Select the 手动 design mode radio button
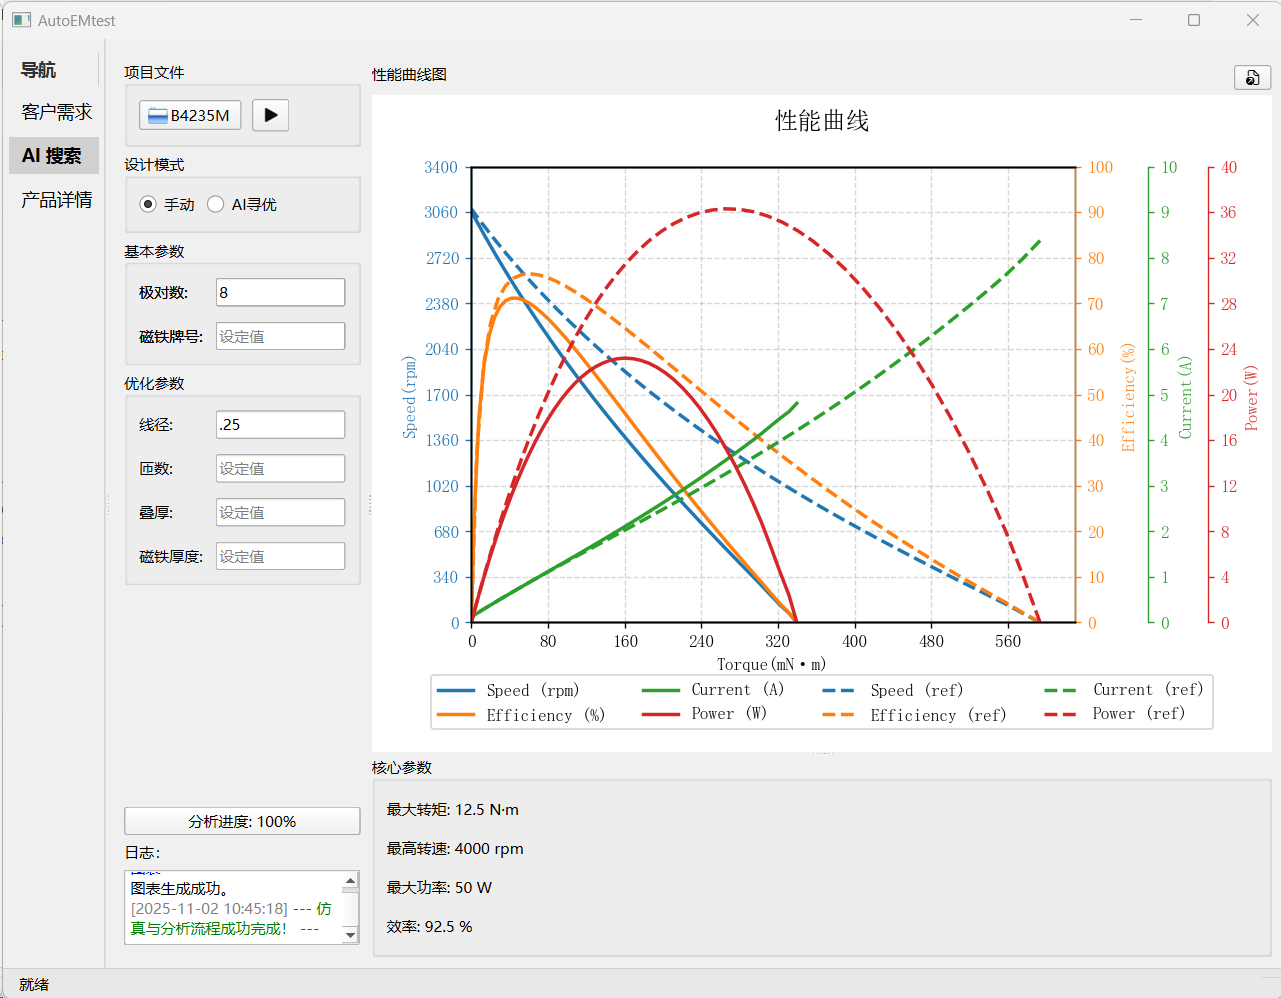The image size is (1281, 998). pyautogui.click(x=149, y=204)
